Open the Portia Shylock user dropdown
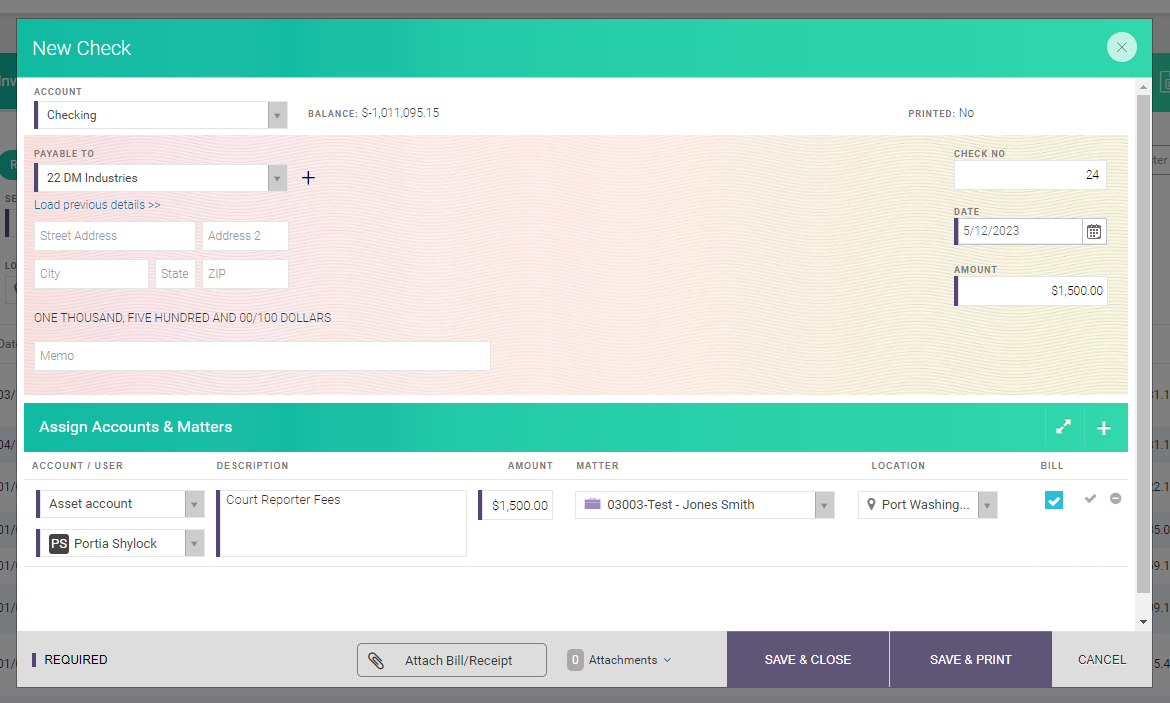This screenshot has width=1170, height=703. point(195,543)
